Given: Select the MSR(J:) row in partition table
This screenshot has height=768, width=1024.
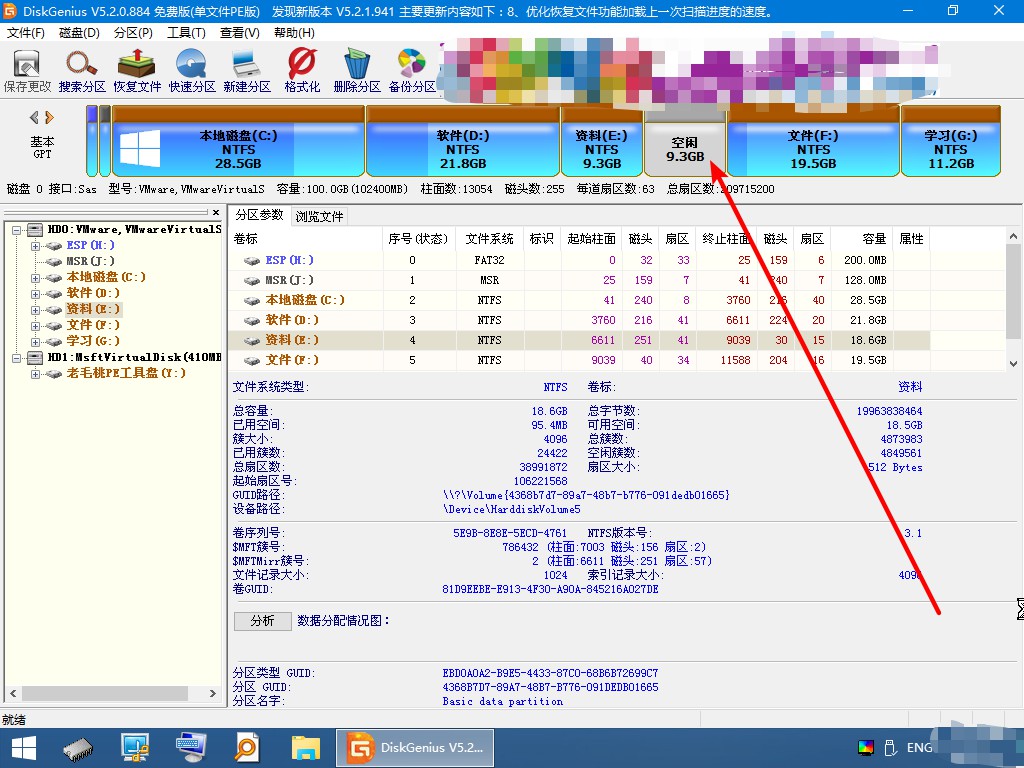Looking at the screenshot, I should coord(579,280).
